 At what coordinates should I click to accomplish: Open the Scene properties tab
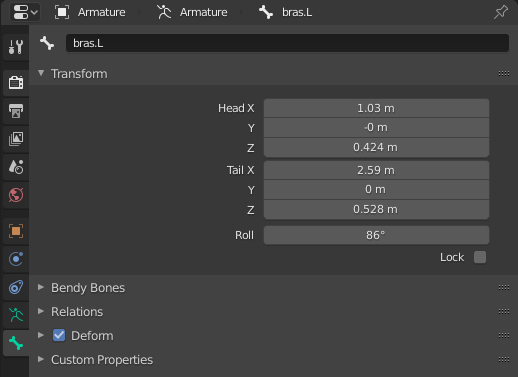(16, 167)
